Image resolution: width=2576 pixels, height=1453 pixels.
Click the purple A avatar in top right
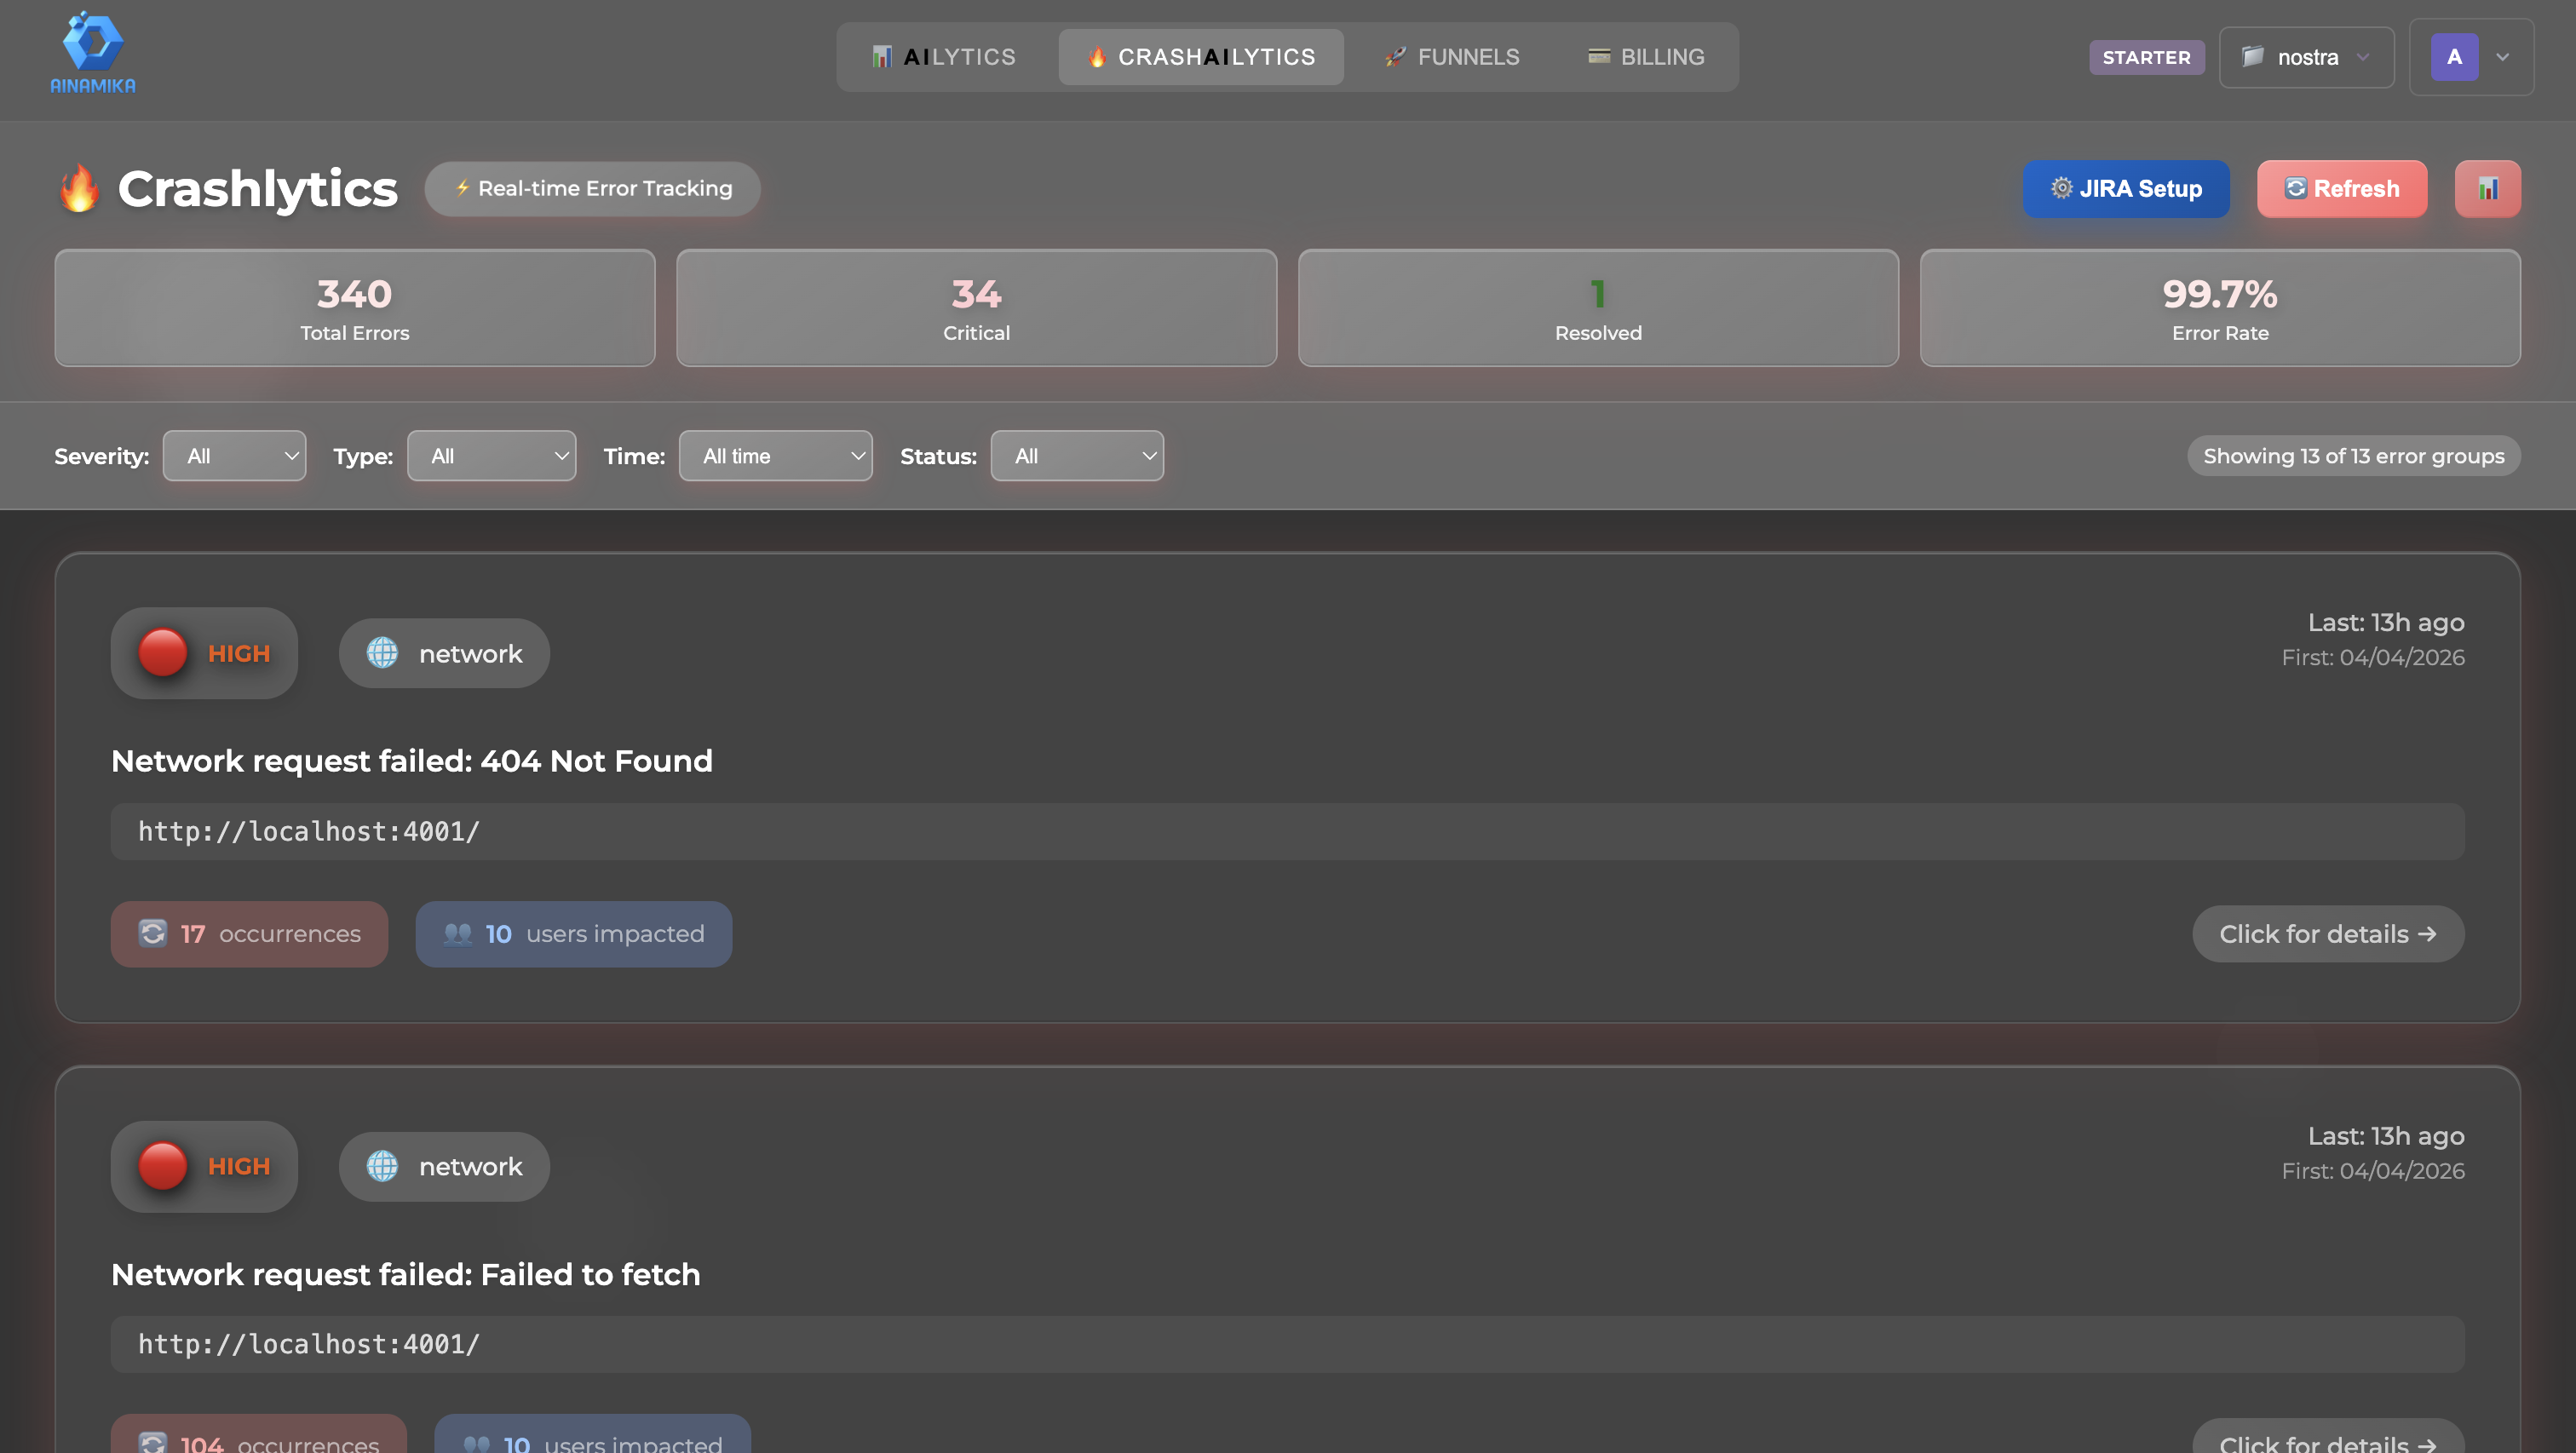[x=2454, y=57]
